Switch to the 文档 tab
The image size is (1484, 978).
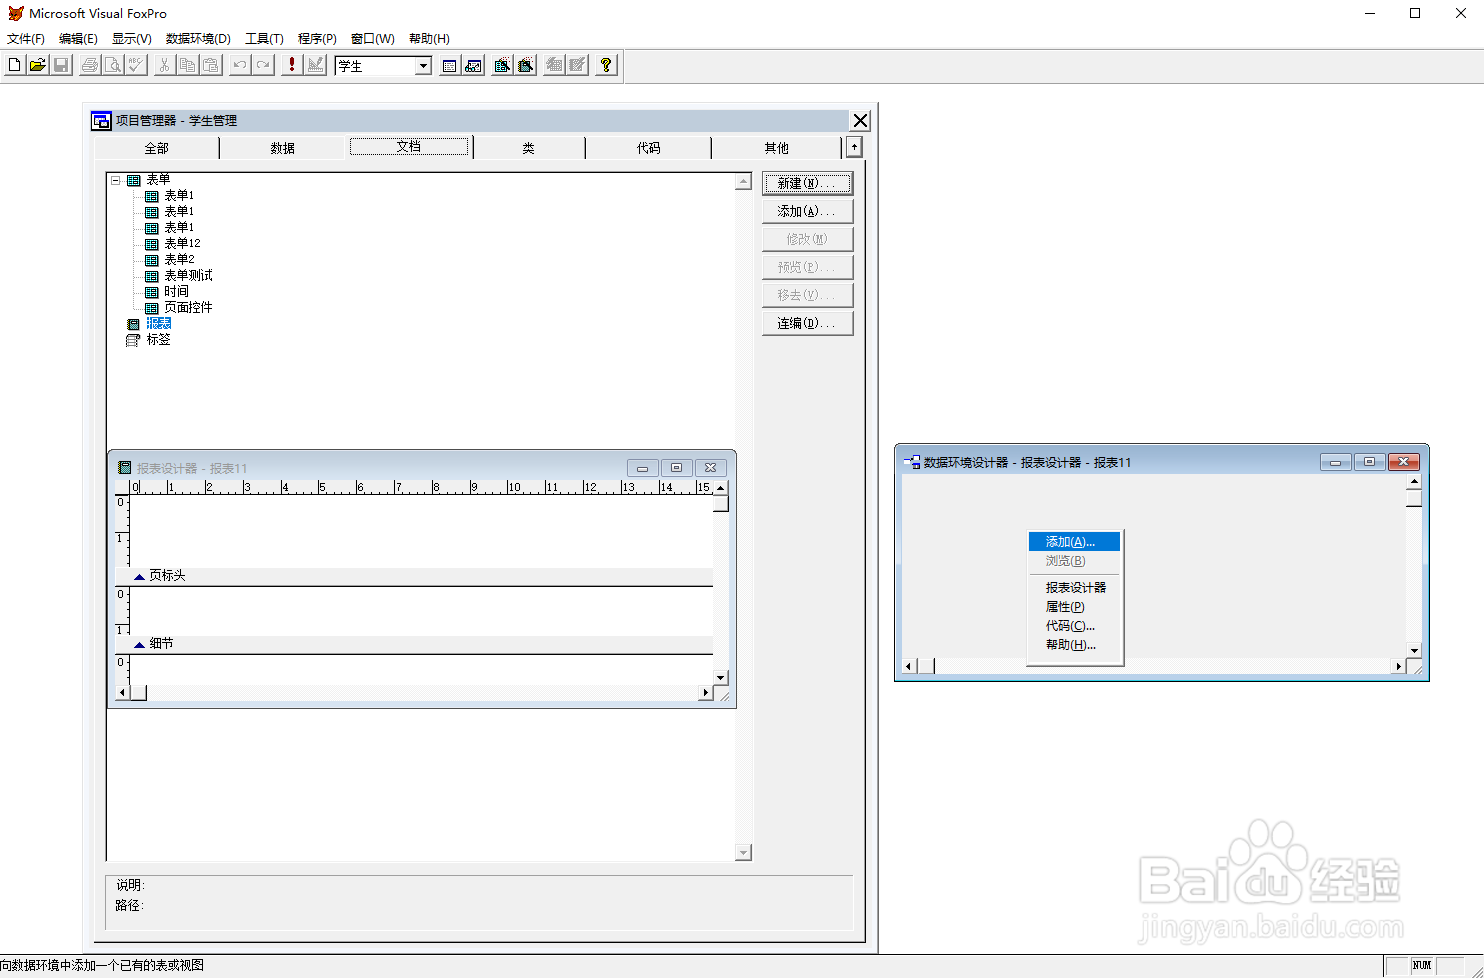pyautogui.click(x=409, y=147)
